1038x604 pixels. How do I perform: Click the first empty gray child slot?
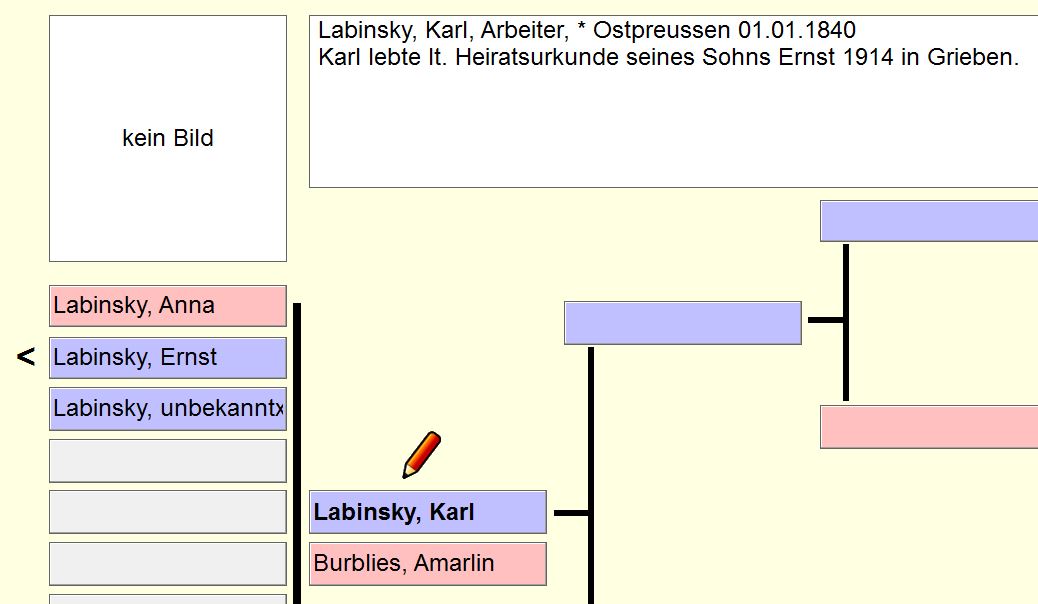[168, 460]
